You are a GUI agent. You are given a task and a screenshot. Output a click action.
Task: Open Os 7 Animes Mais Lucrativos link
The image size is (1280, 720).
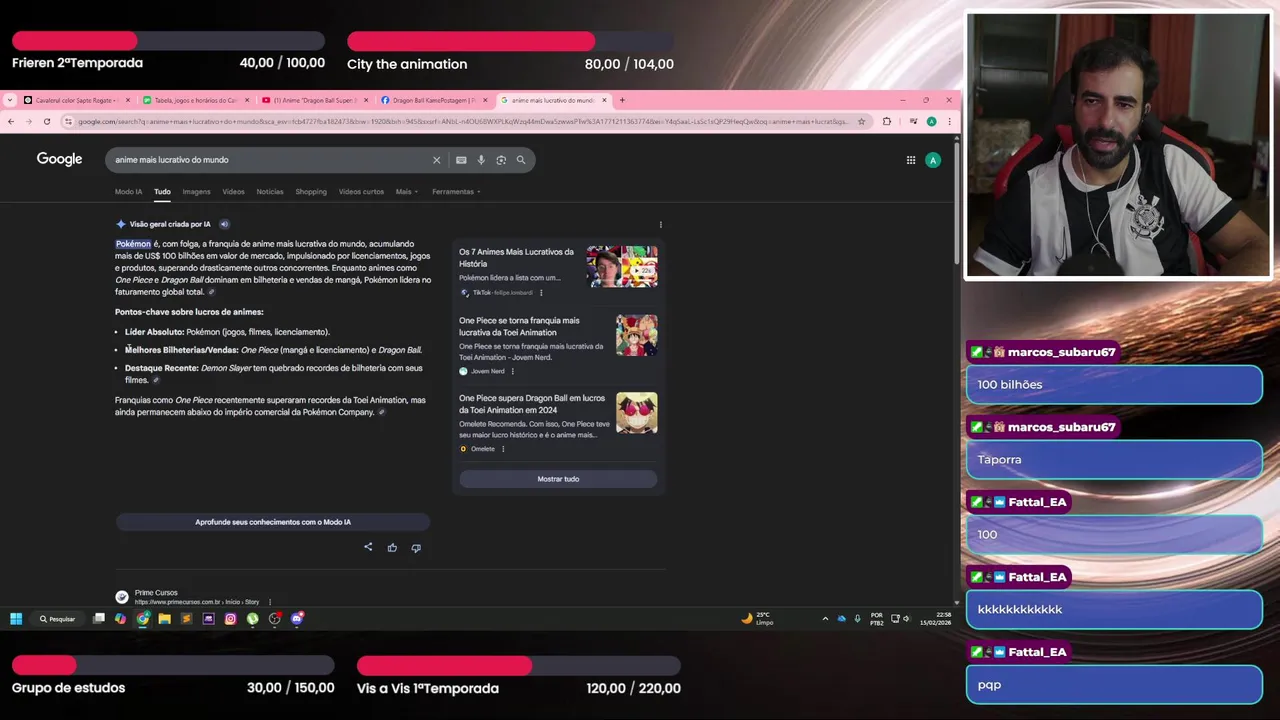516,257
